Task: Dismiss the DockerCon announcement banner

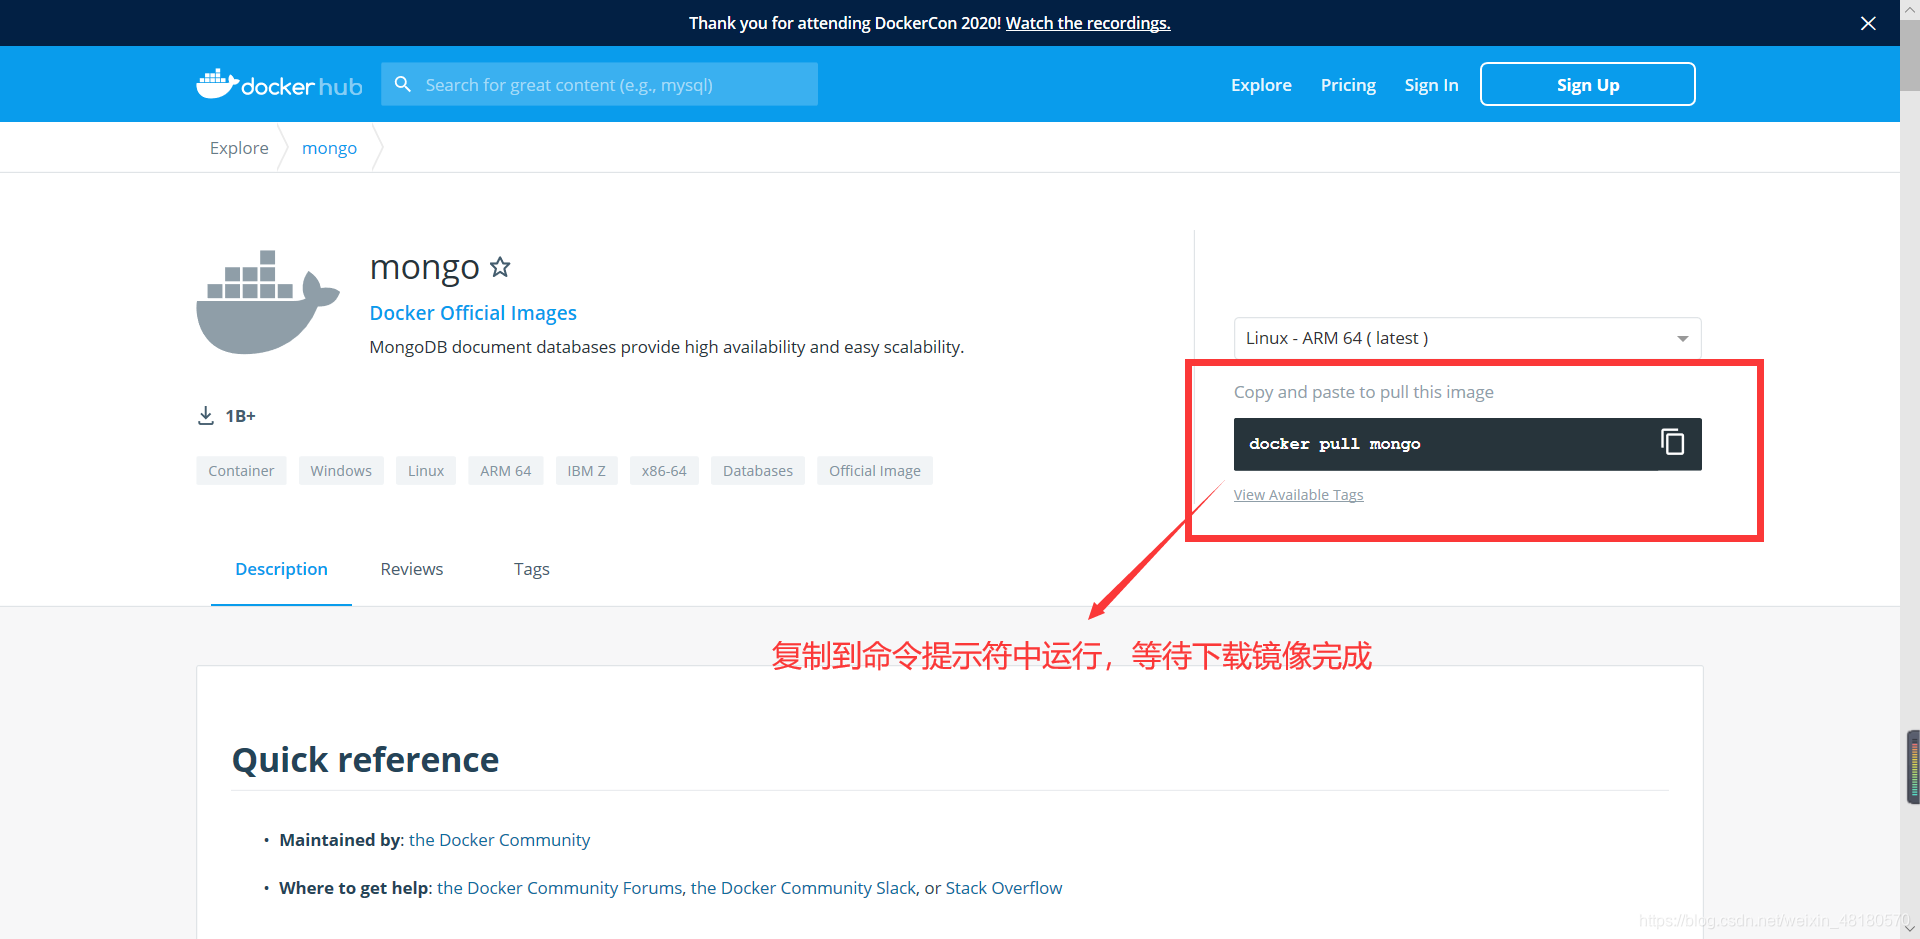Action: coord(1868,23)
